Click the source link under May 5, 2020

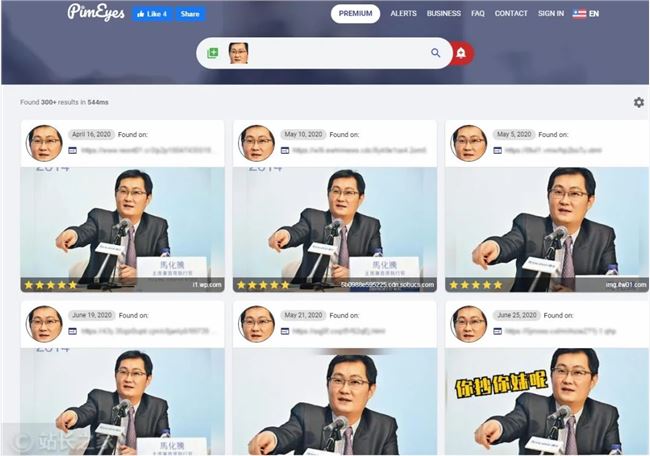553,150
